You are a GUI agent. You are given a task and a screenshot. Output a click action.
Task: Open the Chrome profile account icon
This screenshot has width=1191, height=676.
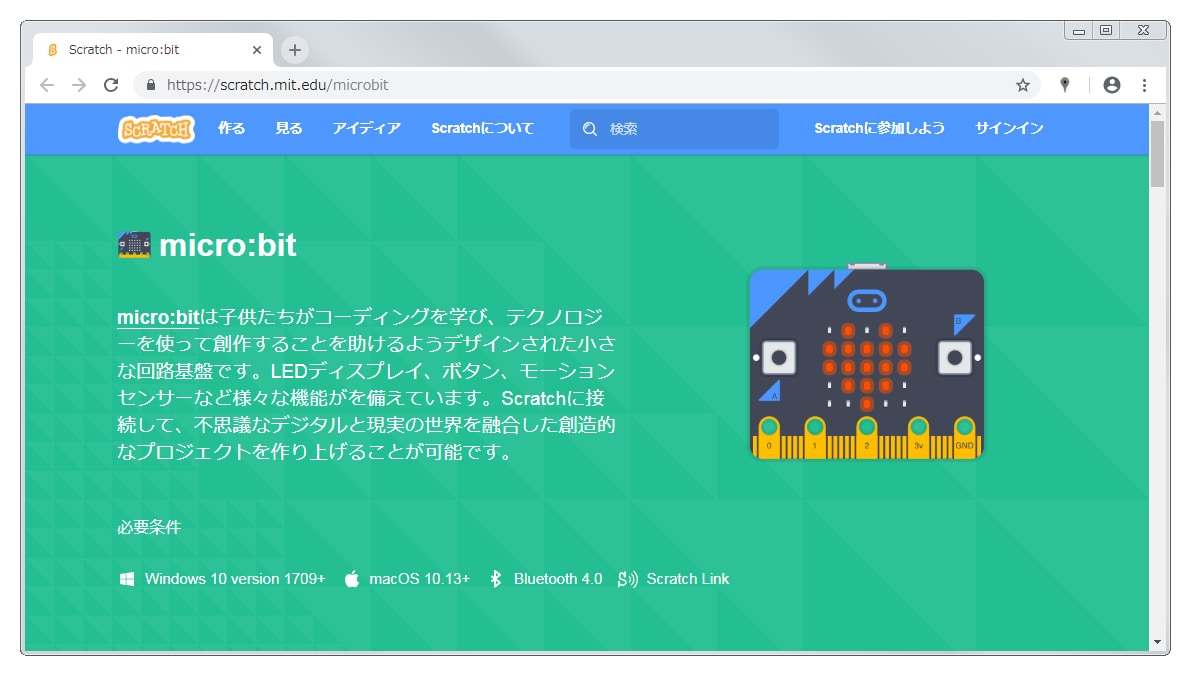click(x=1112, y=85)
